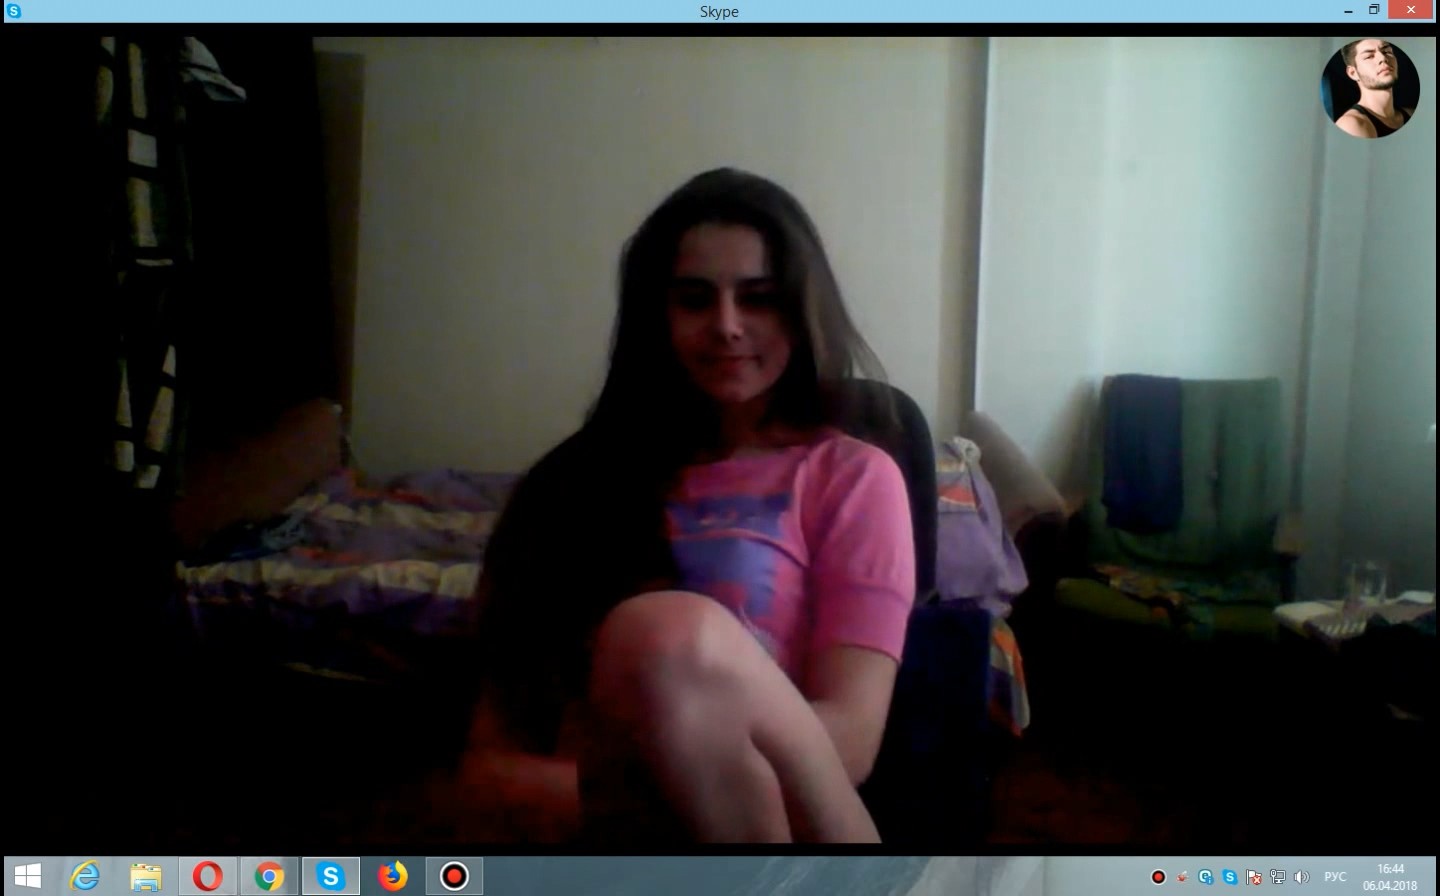Screen dimensions: 1440x896
Task: Open the clock showing 16:44
Action: click(1390, 877)
